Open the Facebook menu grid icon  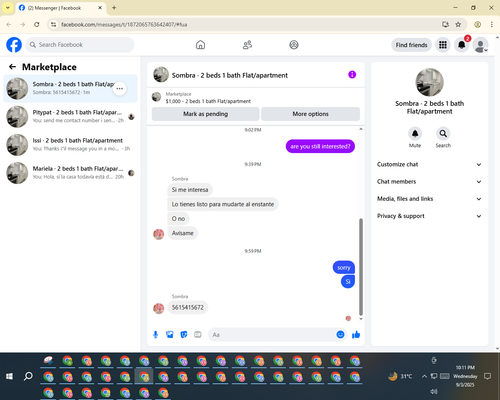pyautogui.click(x=443, y=45)
